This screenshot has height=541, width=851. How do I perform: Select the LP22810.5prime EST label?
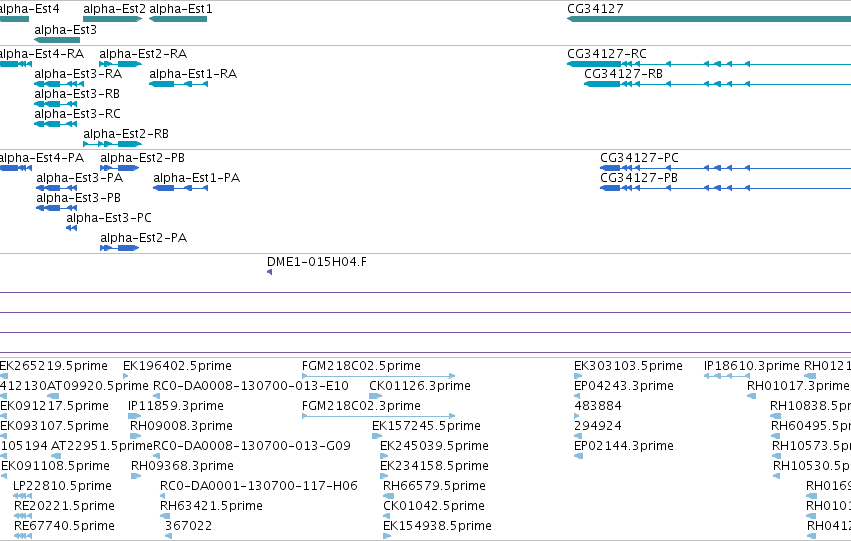(62, 486)
